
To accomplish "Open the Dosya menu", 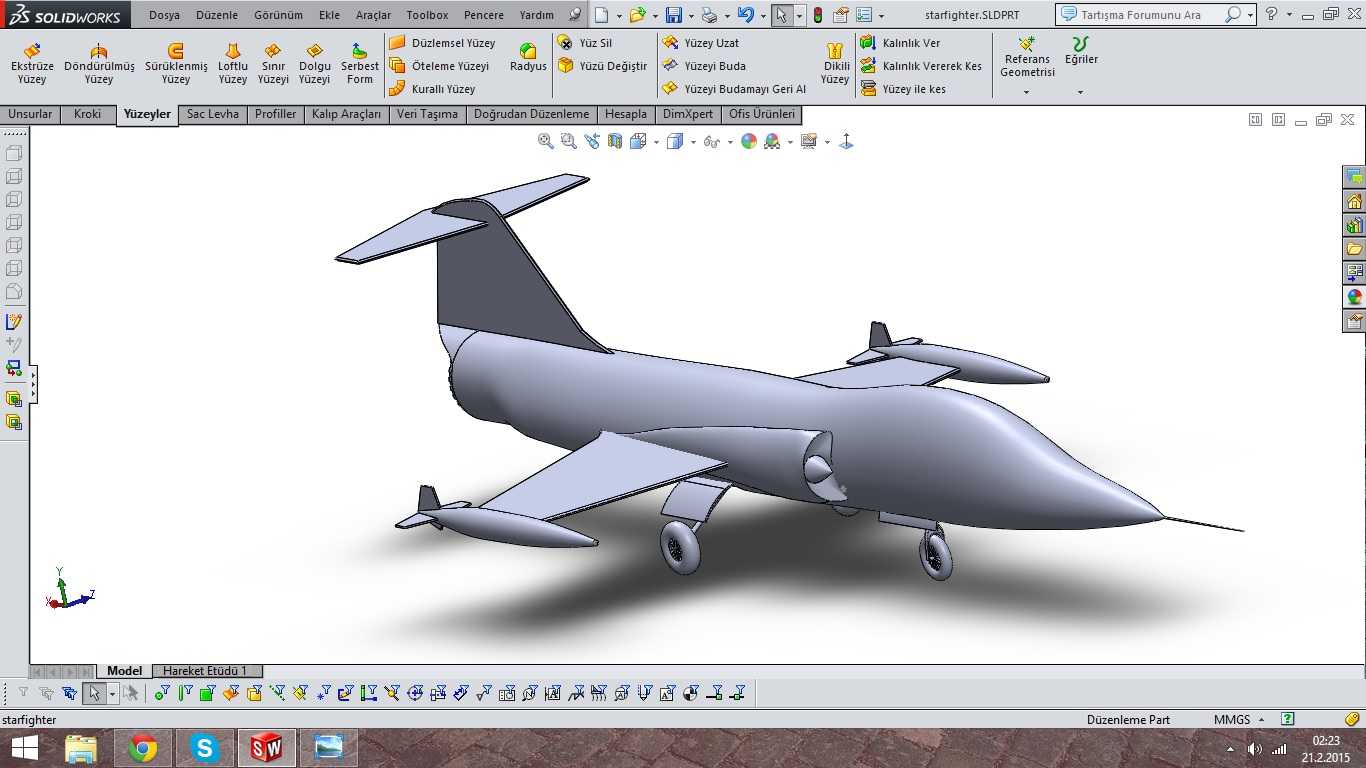I will [x=164, y=15].
